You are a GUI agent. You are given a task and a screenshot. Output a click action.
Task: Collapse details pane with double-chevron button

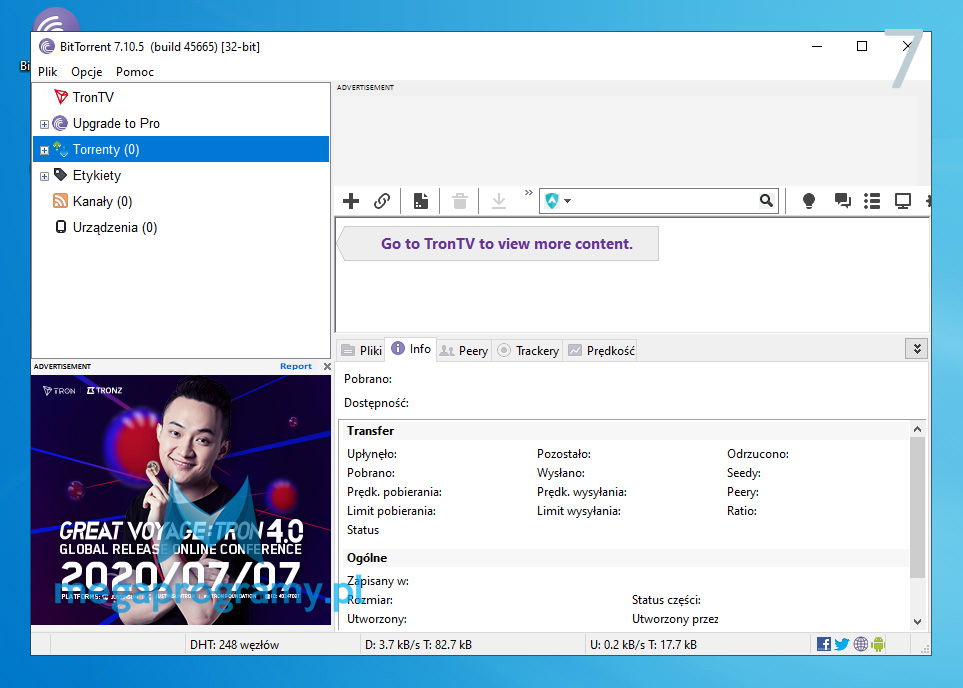pyautogui.click(x=916, y=349)
